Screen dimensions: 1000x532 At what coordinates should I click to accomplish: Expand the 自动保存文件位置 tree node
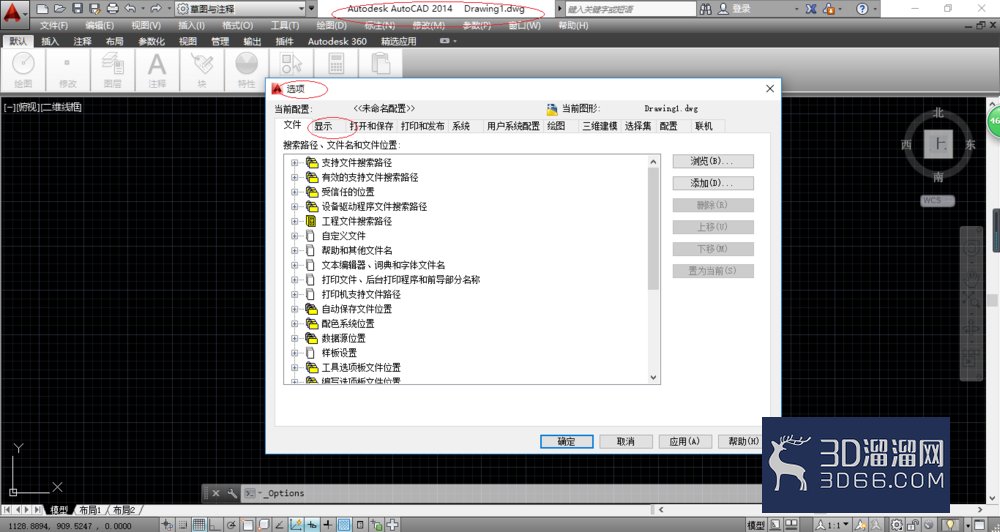click(295, 309)
